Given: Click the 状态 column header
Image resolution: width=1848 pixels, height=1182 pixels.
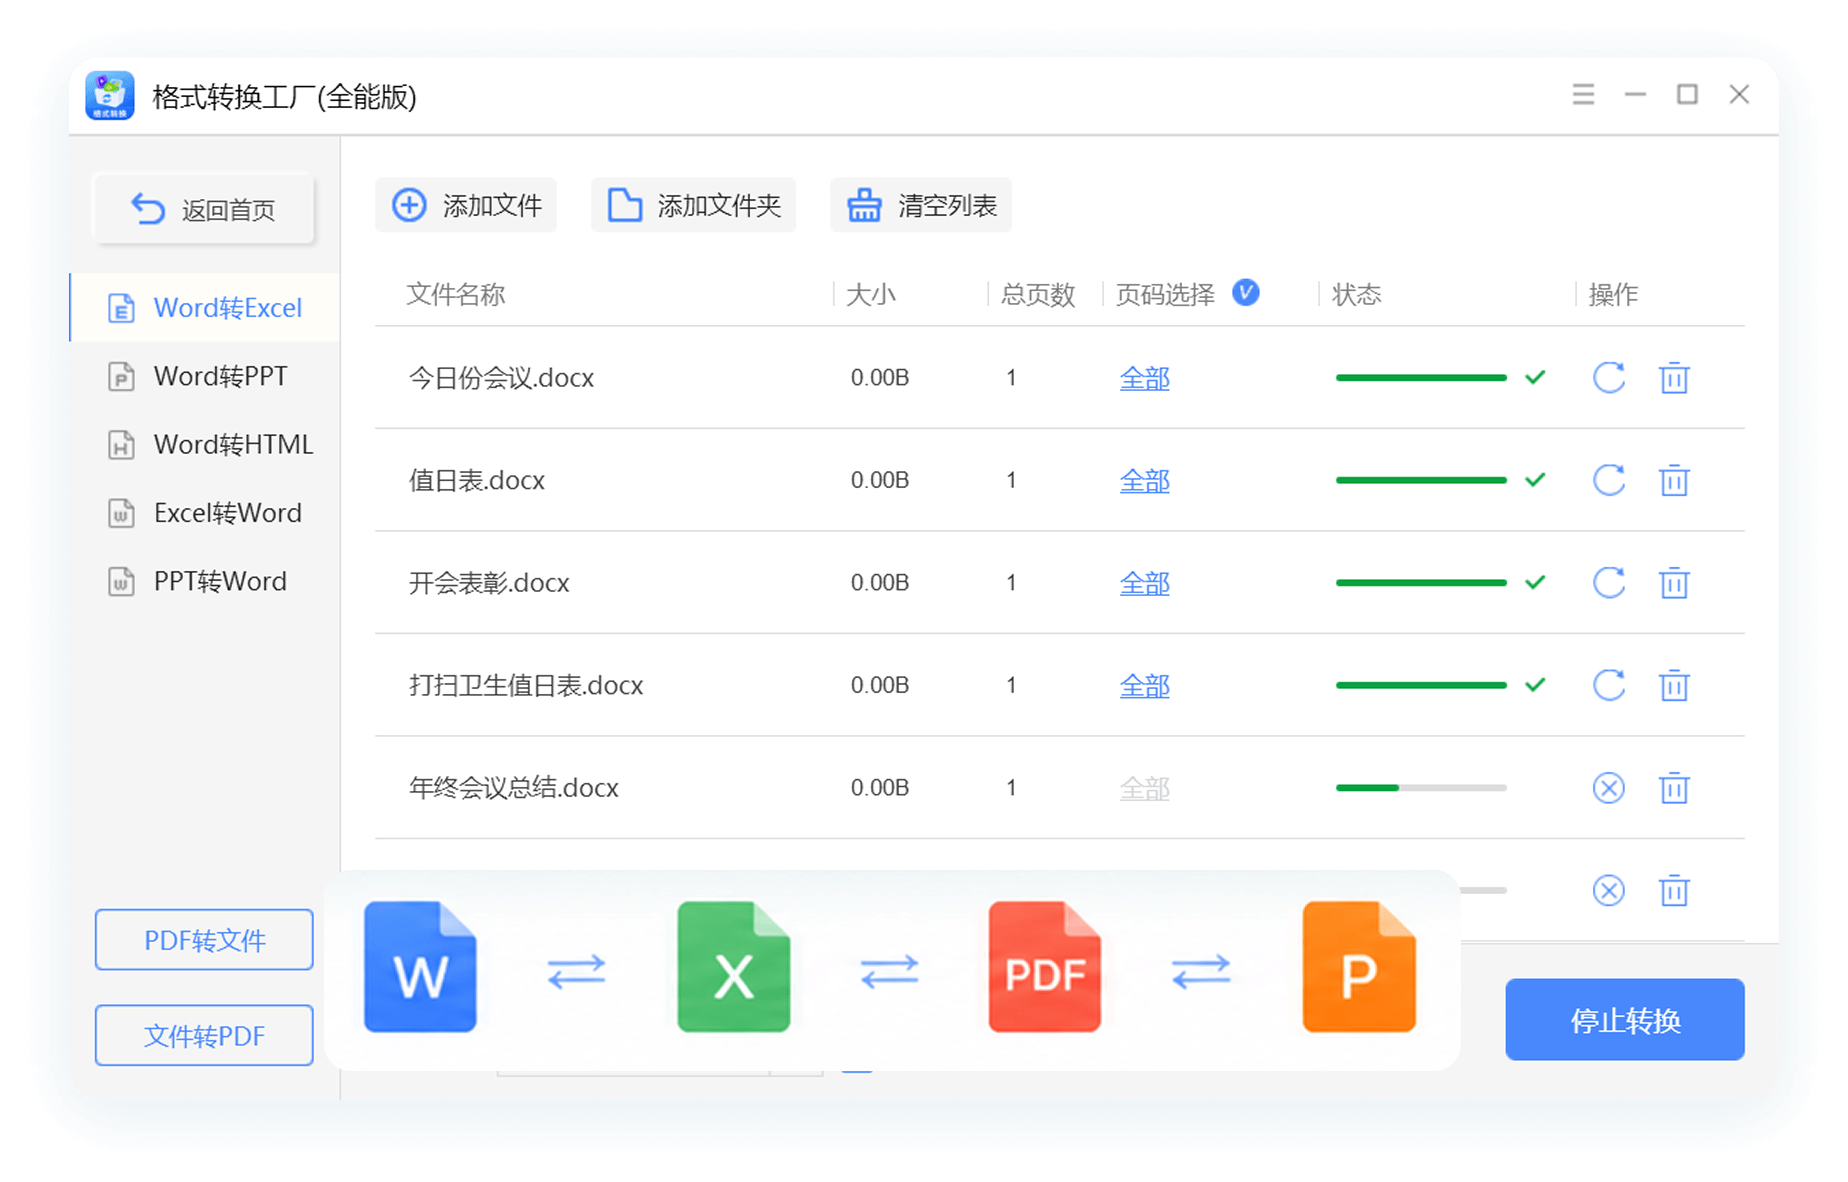Looking at the screenshot, I should pos(1357,294).
